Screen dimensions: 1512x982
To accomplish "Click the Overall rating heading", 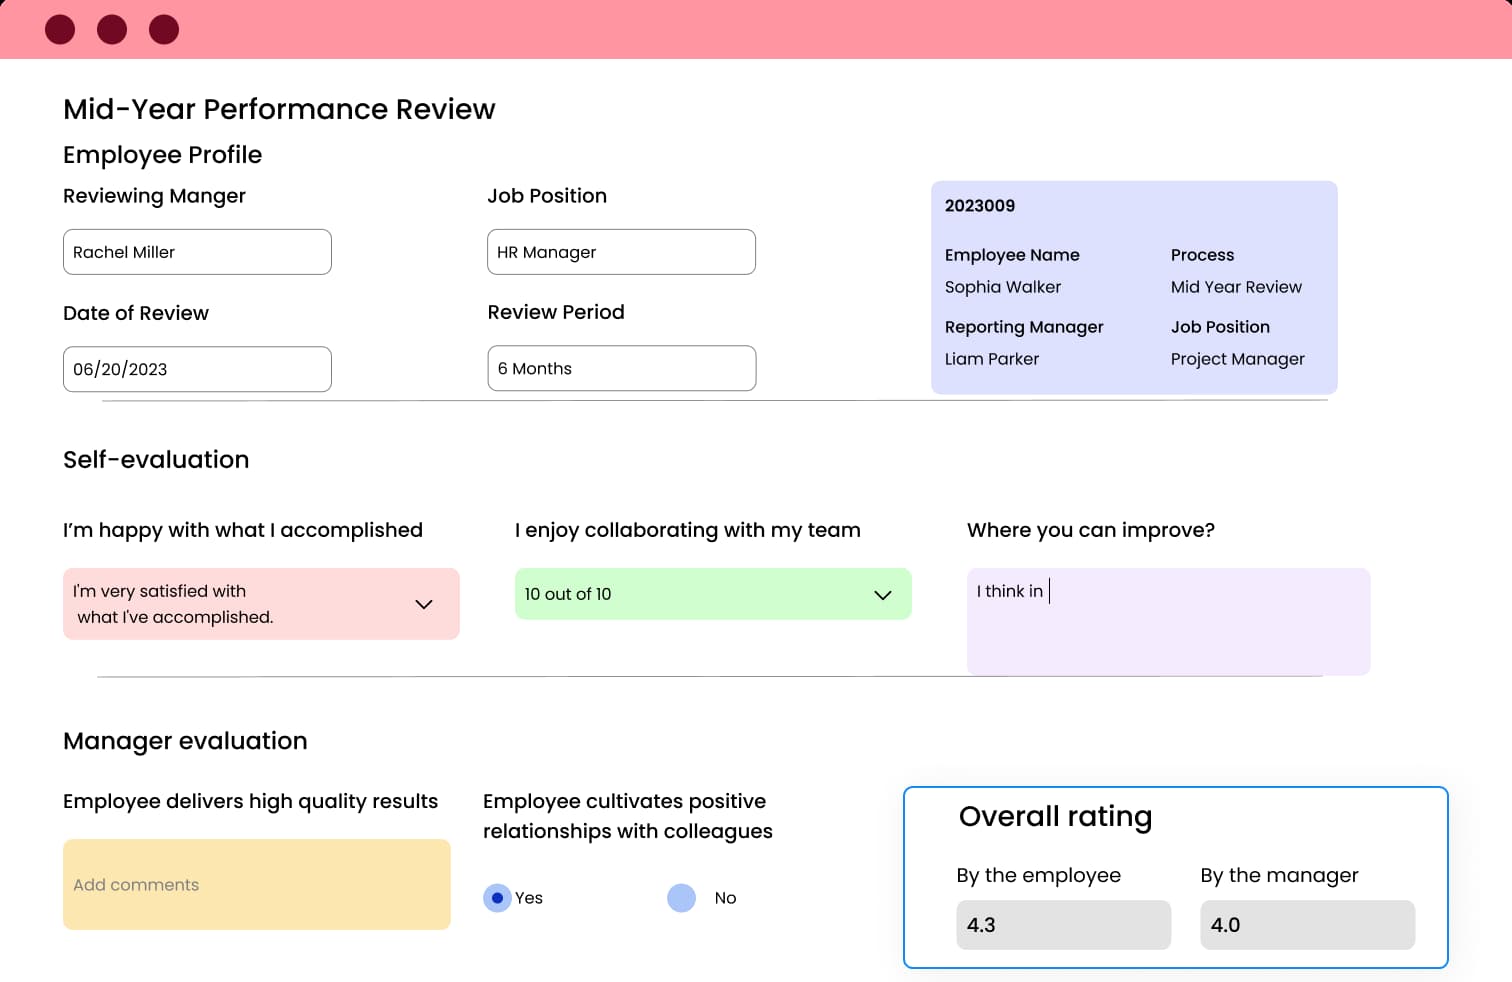I will pyautogui.click(x=1055, y=817).
